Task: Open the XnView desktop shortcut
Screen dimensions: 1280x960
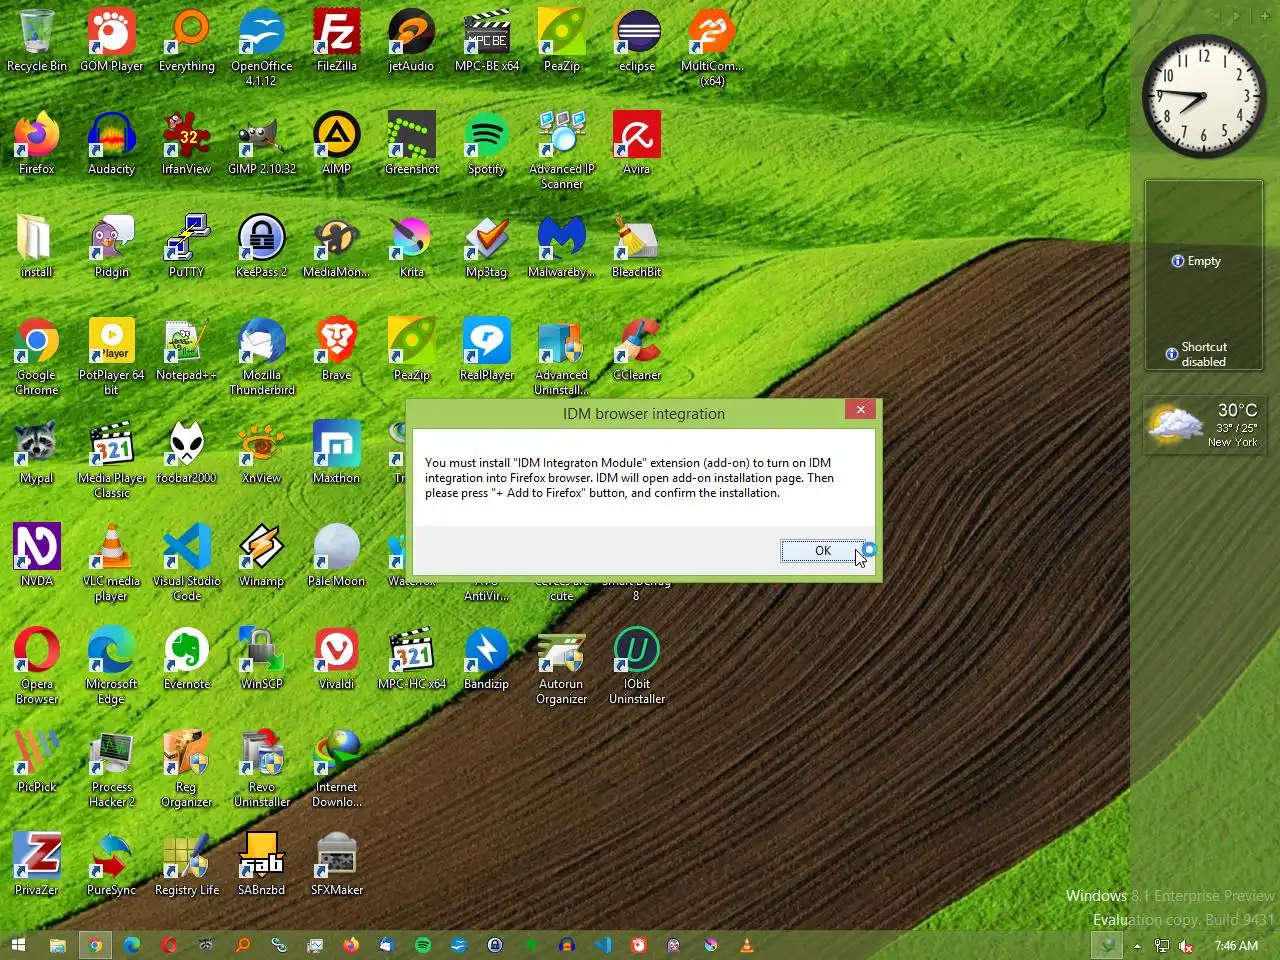Action: 262,453
